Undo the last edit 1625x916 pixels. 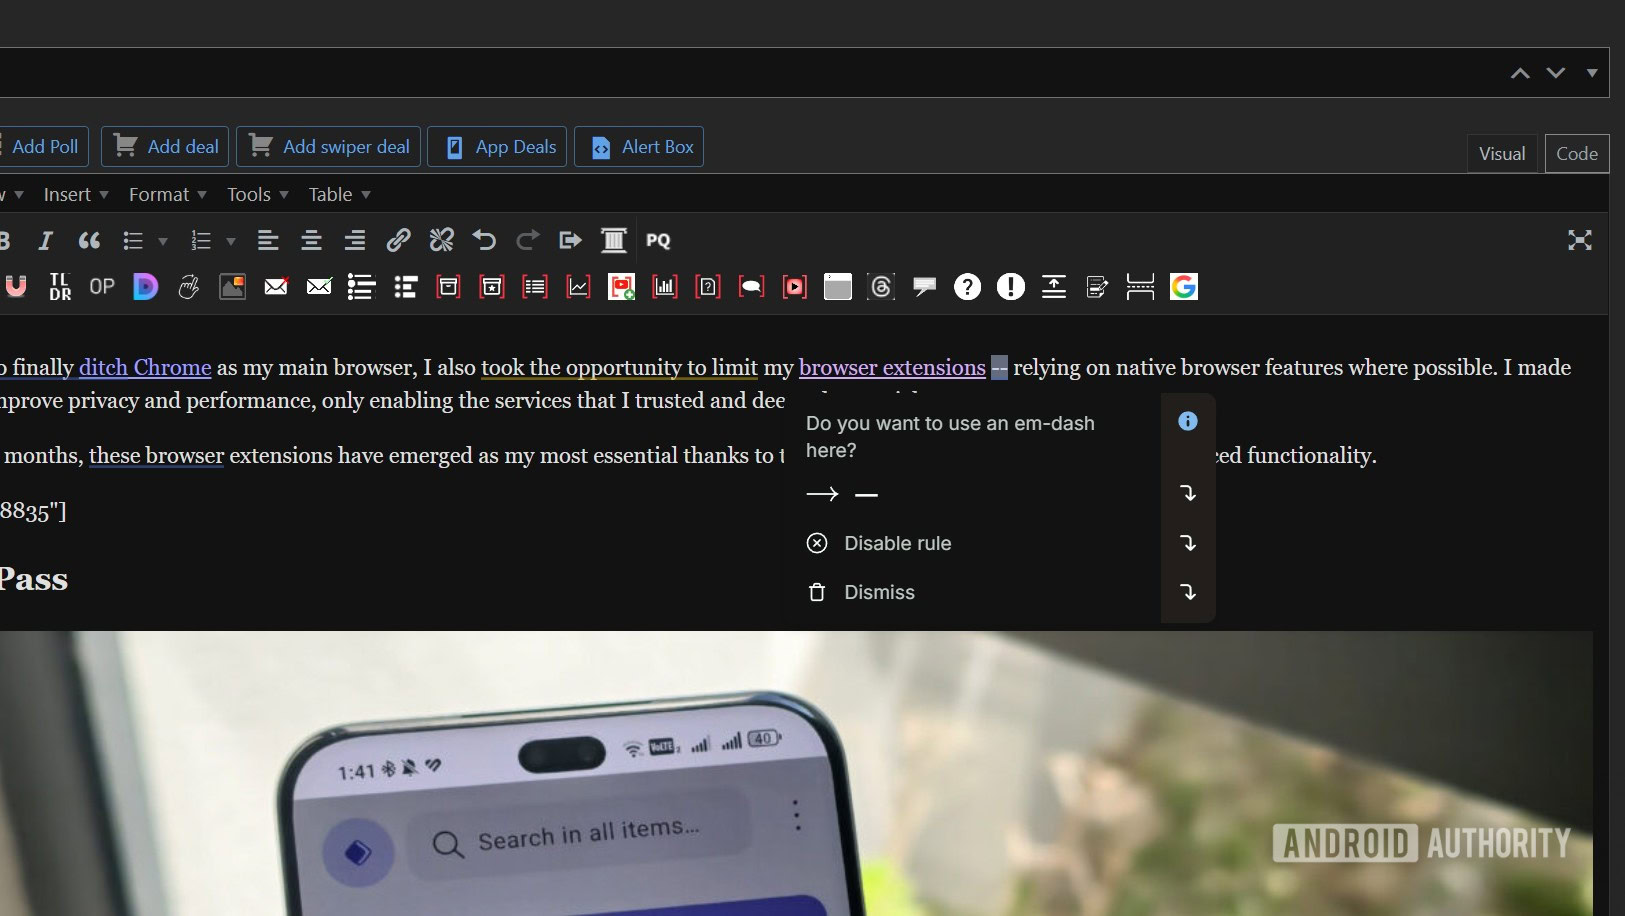click(x=483, y=240)
